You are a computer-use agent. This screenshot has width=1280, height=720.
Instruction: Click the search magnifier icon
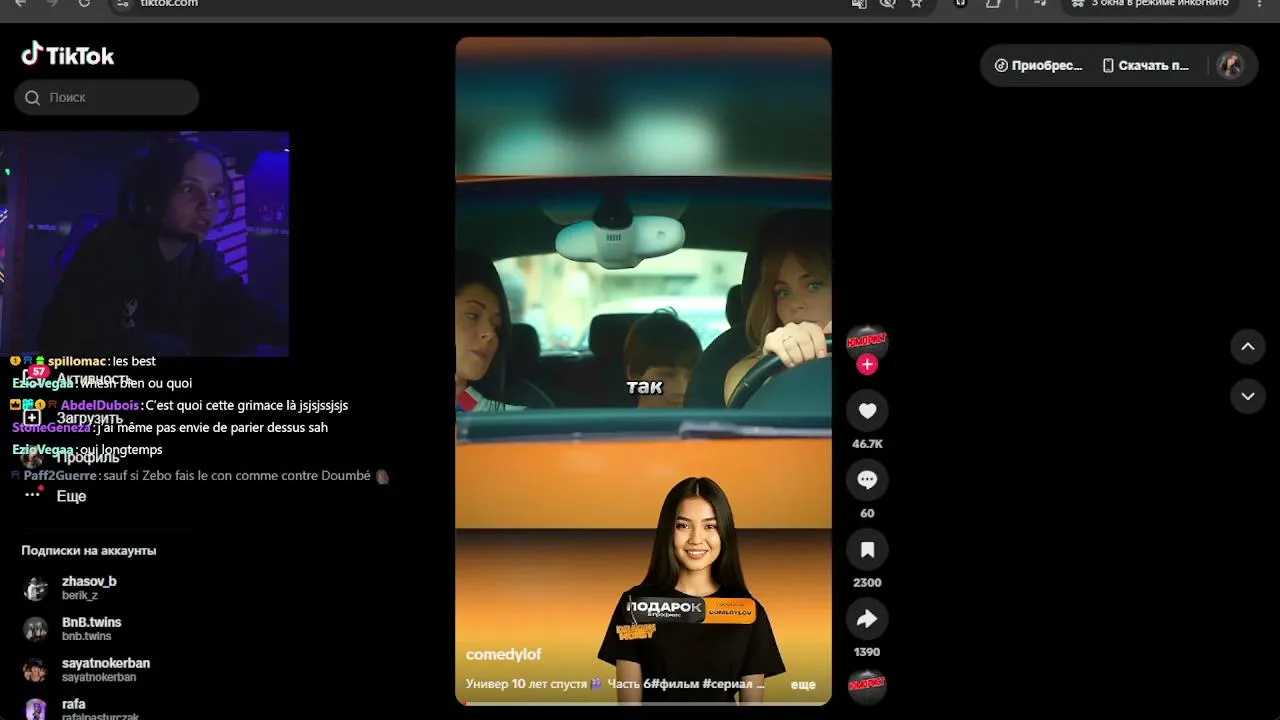pos(32,98)
